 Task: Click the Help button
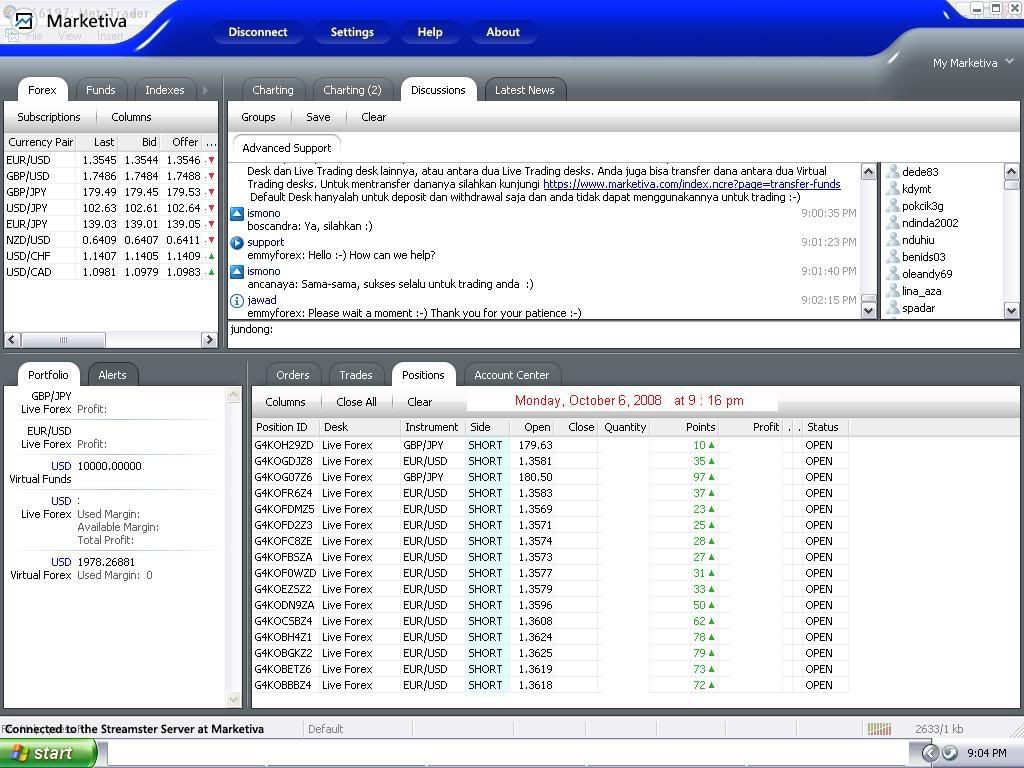(x=430, y=32)
